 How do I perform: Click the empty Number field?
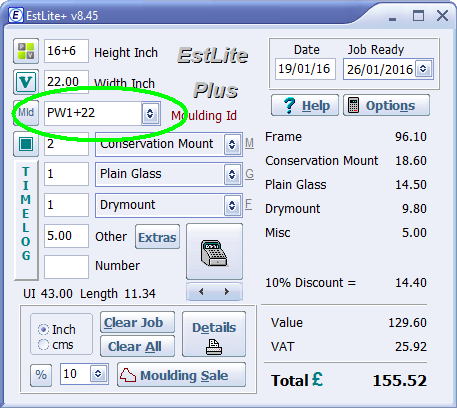click(66, 267)
